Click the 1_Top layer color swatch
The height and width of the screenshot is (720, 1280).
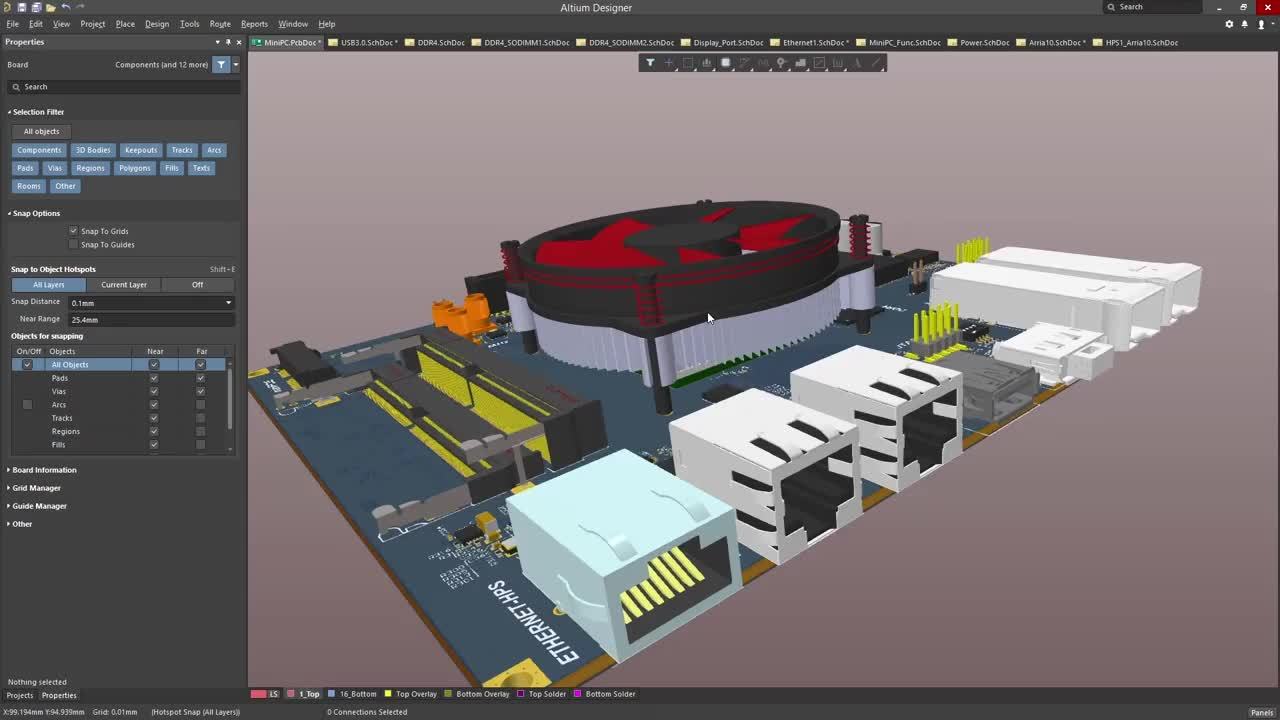tap(292, 694)
